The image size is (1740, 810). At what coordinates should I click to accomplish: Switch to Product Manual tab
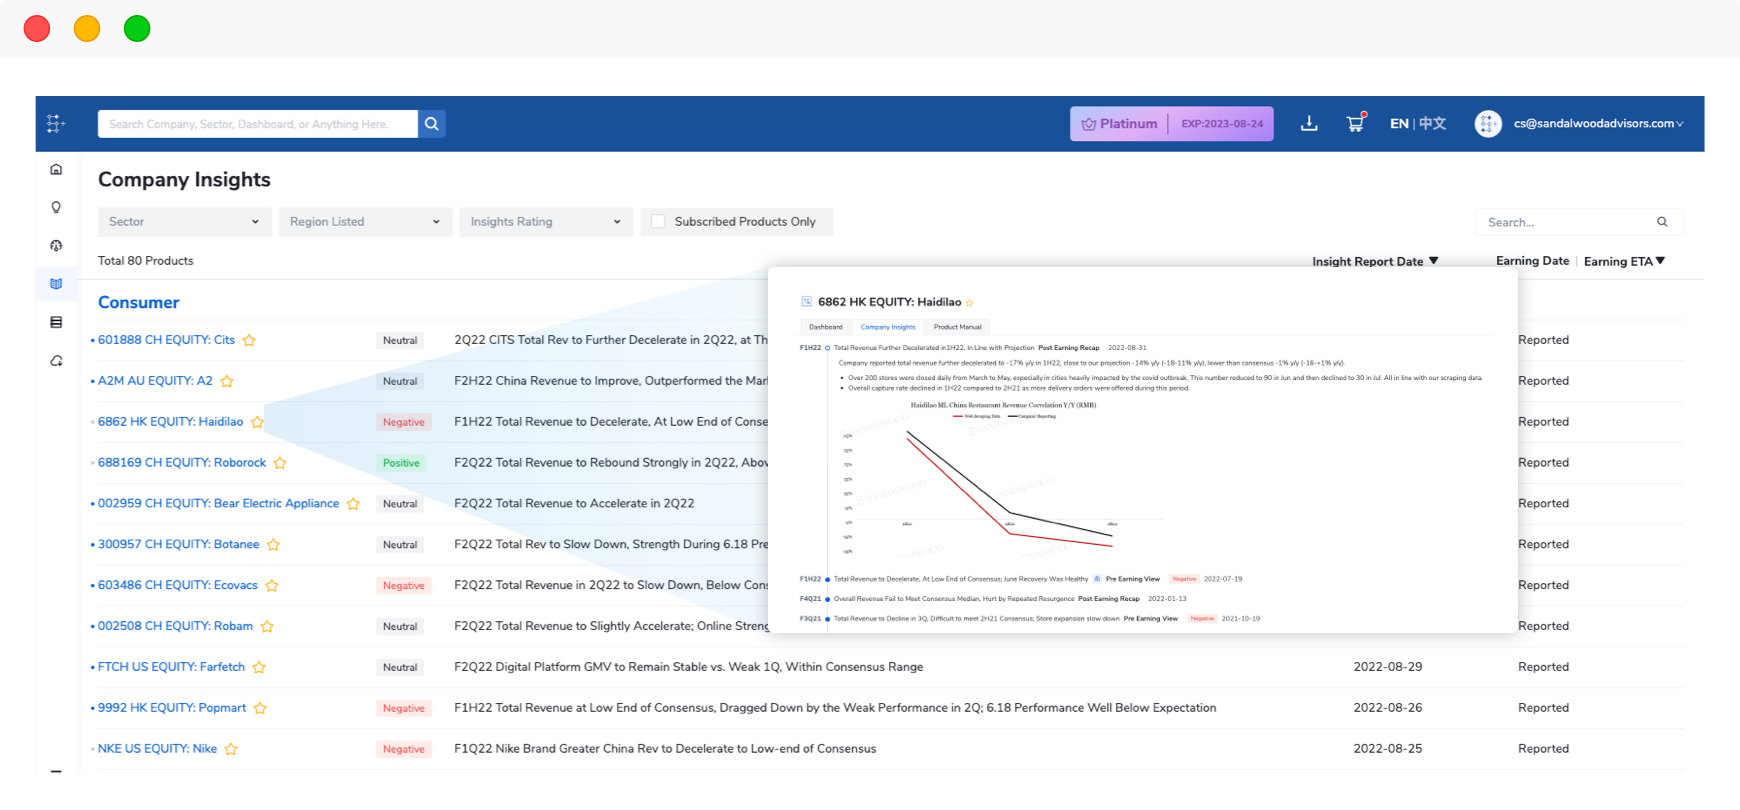click(958, 327)
